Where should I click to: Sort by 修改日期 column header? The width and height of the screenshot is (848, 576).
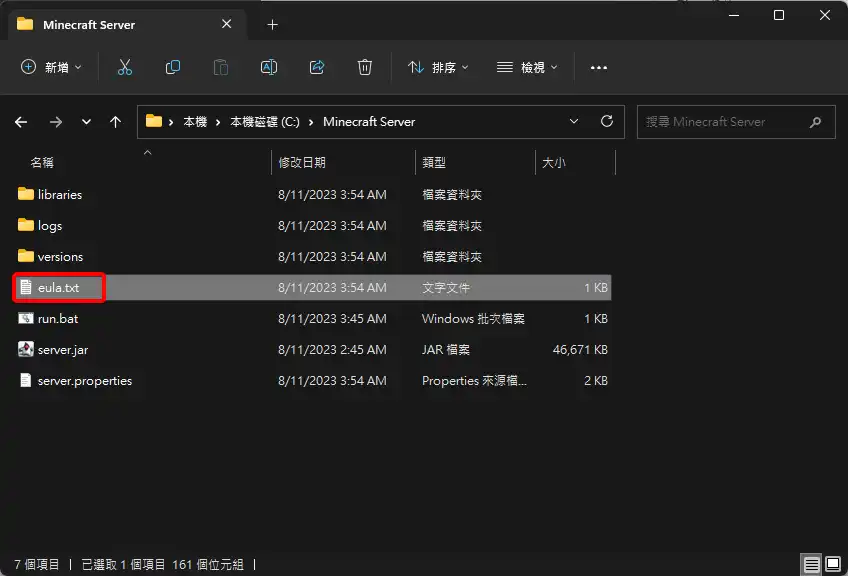point(302,162)
